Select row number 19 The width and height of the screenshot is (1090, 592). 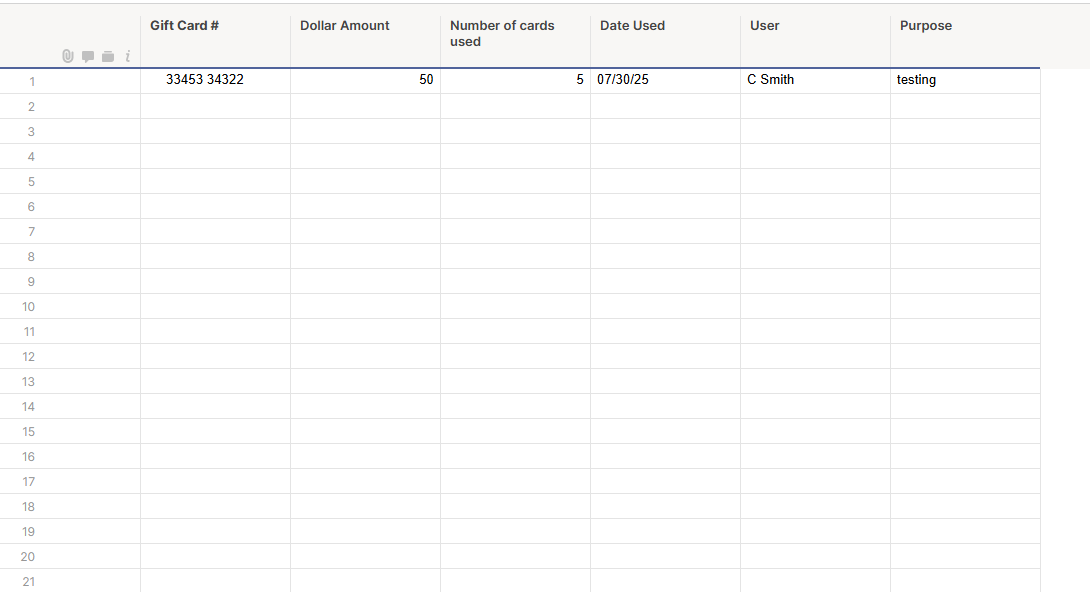click(29, 532)
